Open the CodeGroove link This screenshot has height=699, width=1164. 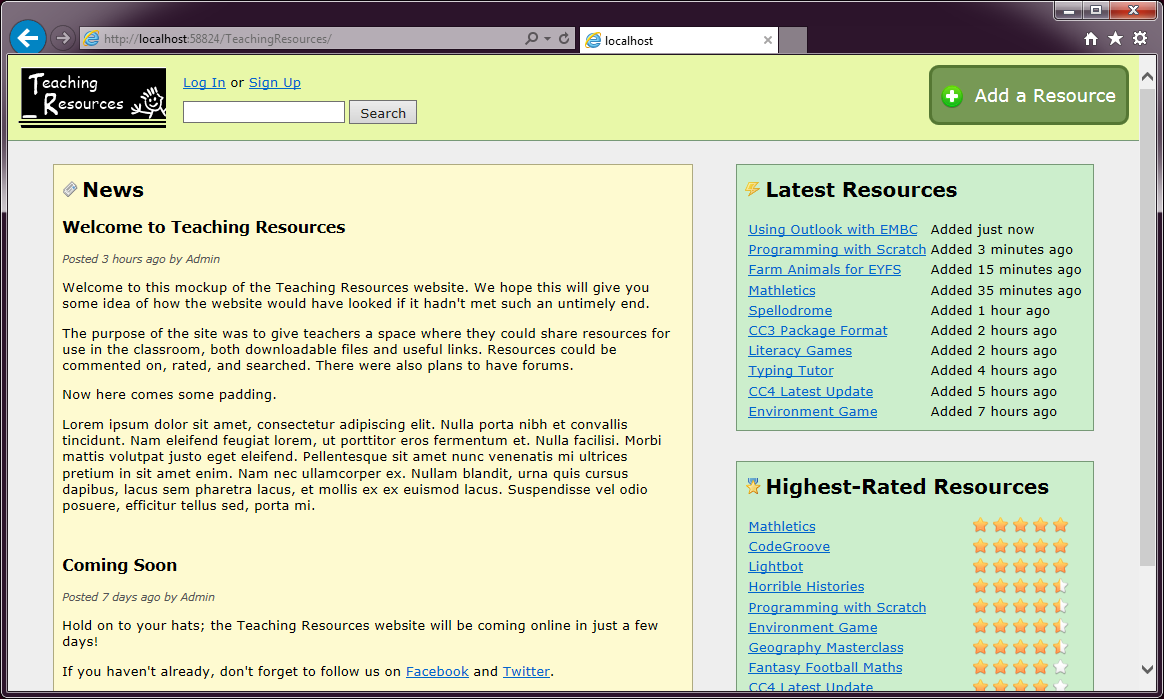789,546
